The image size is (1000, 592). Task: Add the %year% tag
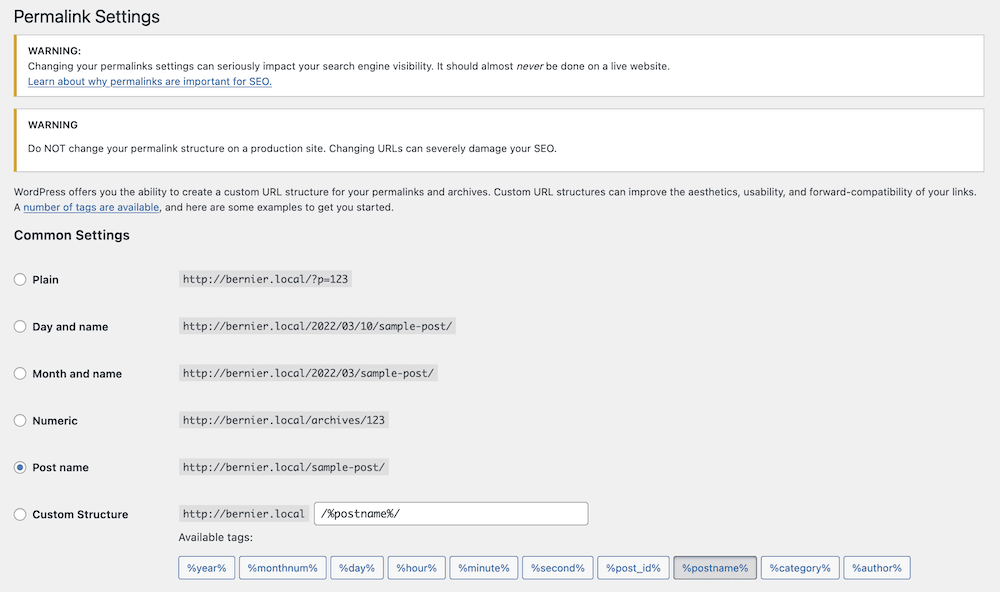tap(206, 568)
